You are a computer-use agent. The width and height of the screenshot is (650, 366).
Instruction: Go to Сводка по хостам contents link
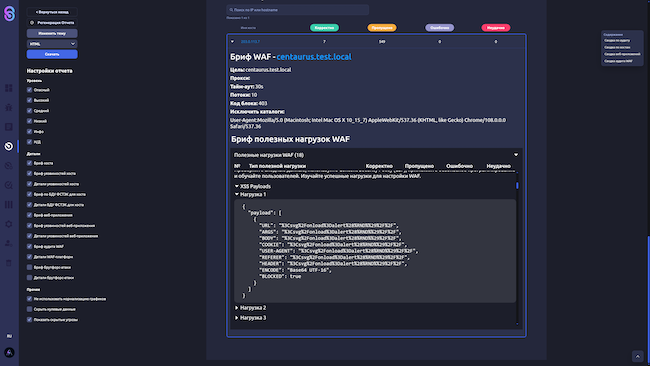(x=617, y=47)
